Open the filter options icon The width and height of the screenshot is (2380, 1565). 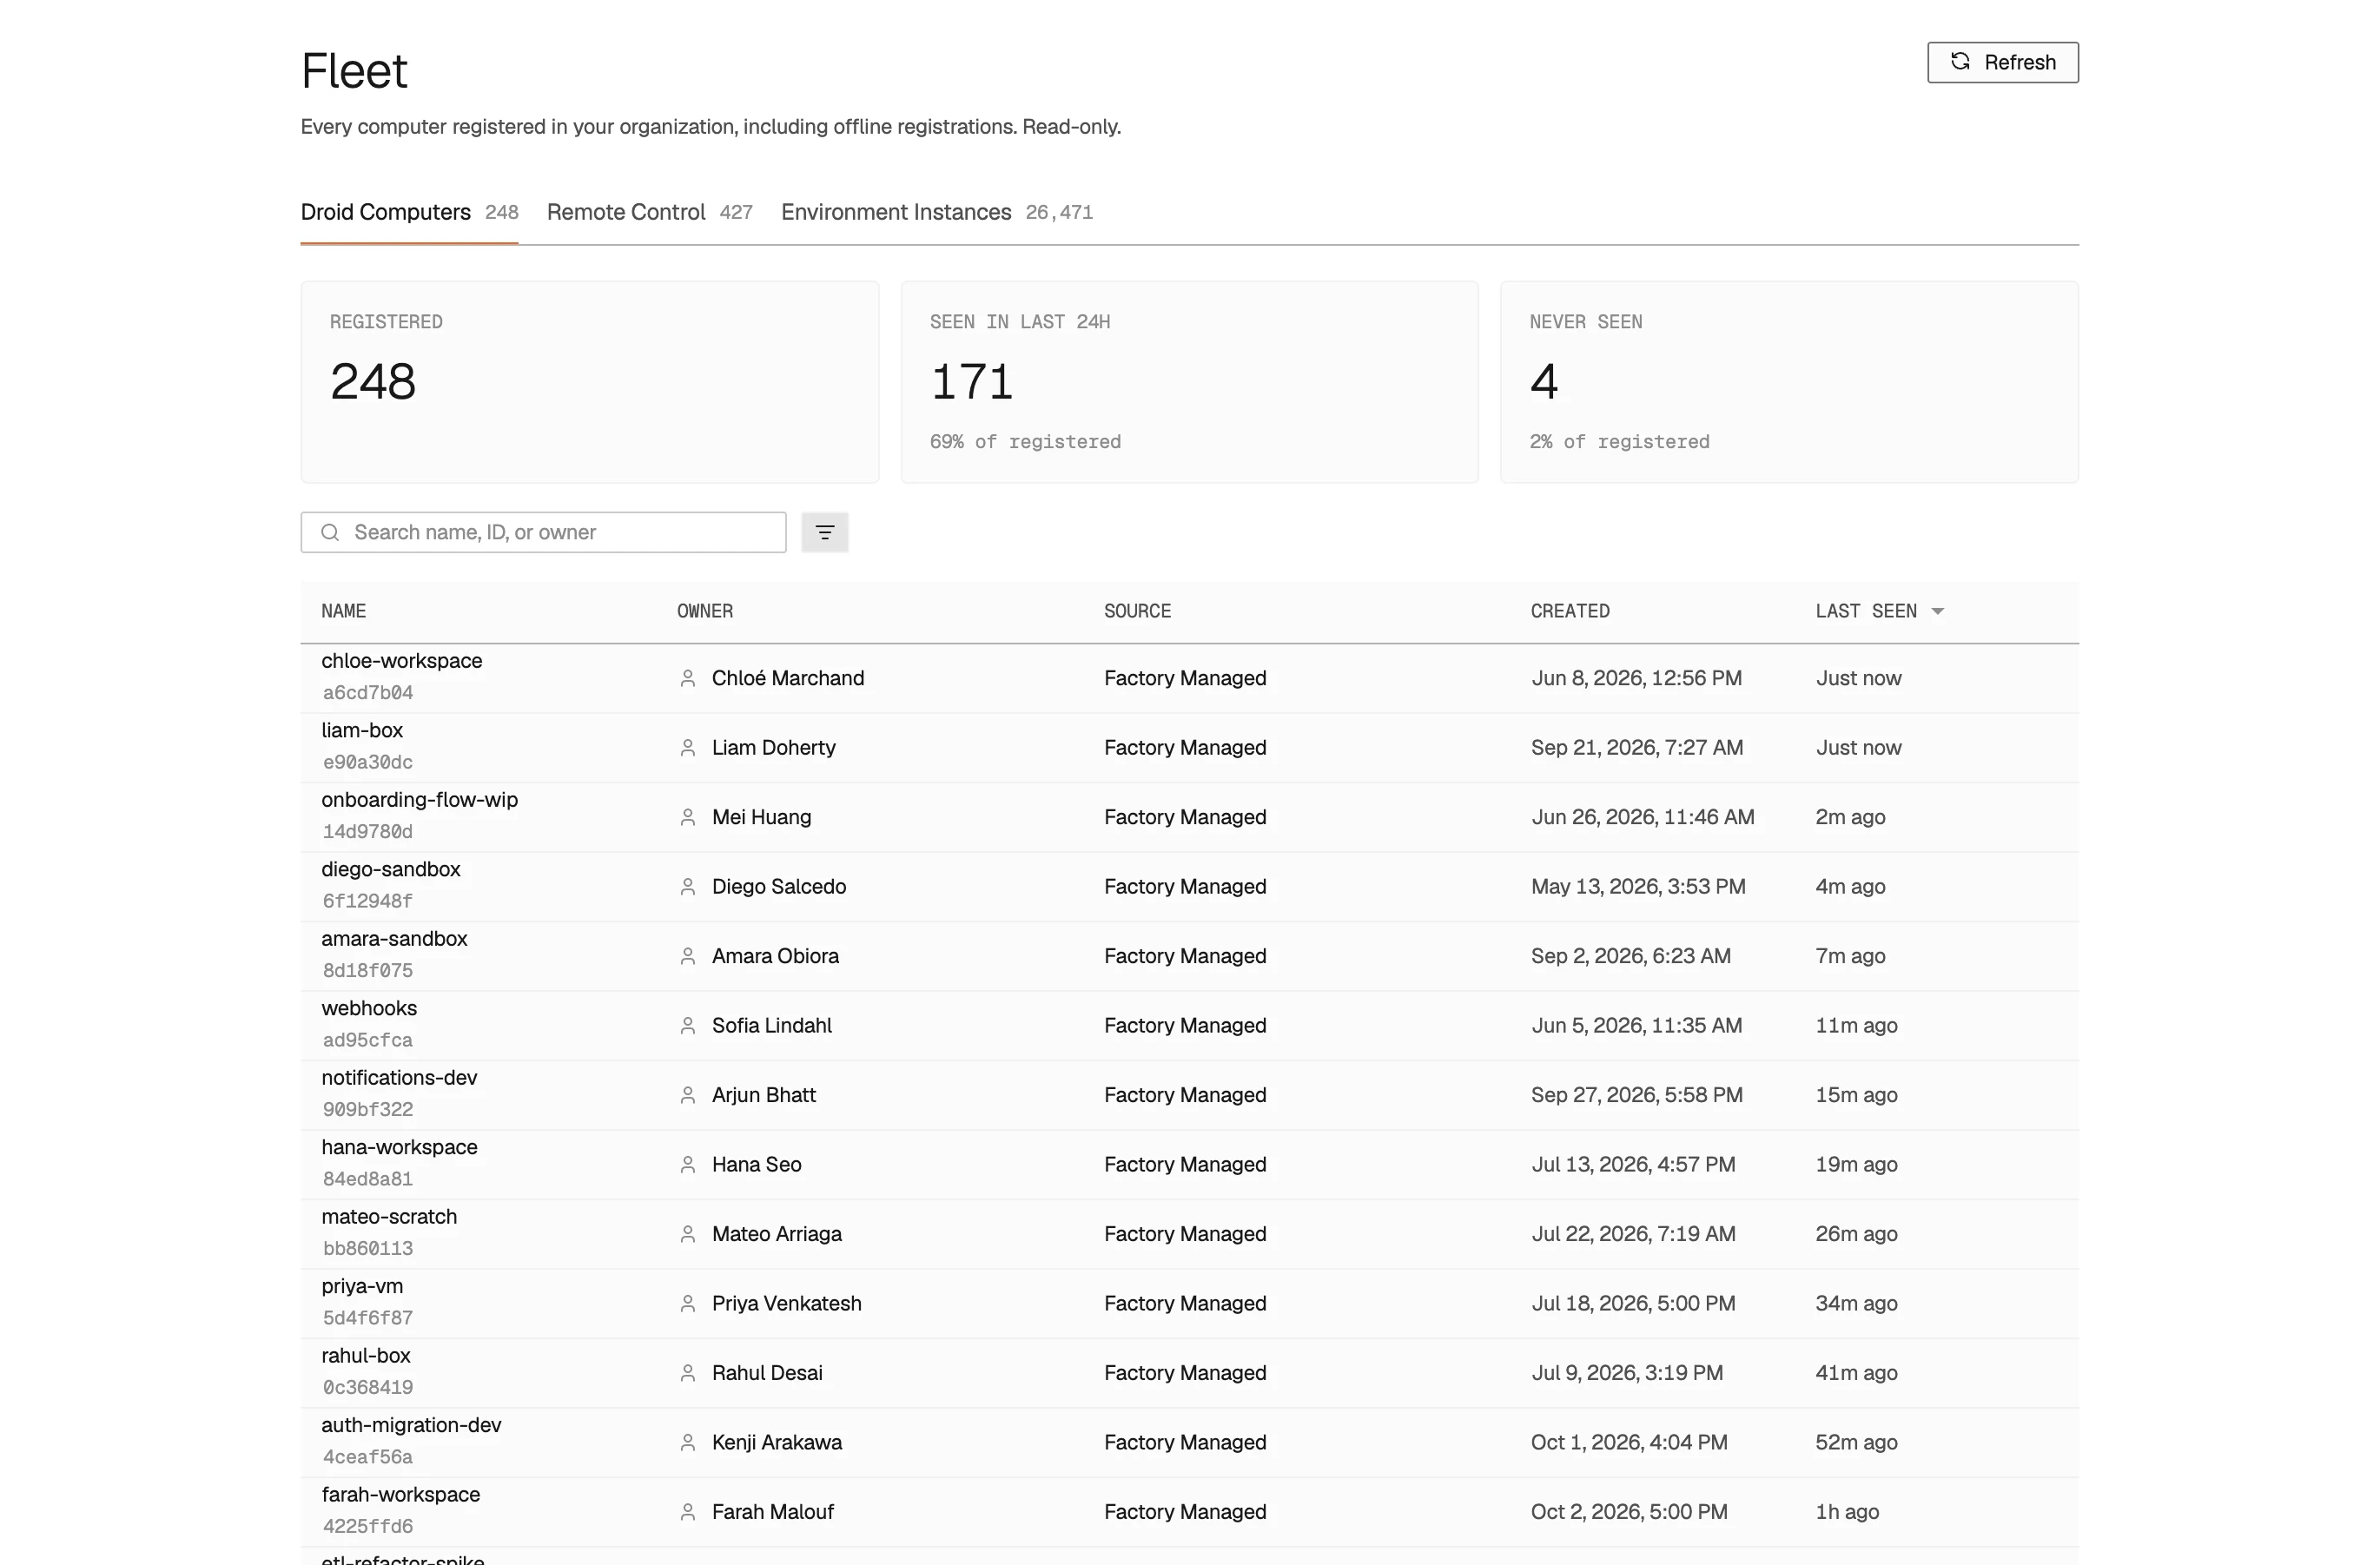(824, 532)
